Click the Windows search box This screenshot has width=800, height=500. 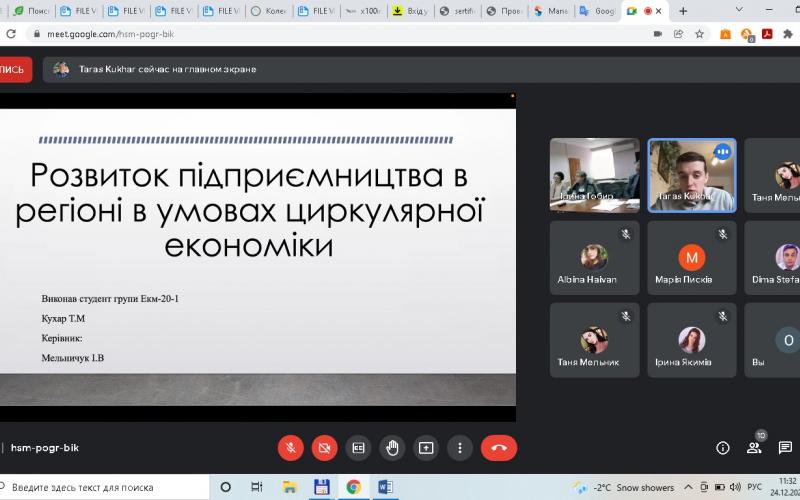tap(104, 487)
